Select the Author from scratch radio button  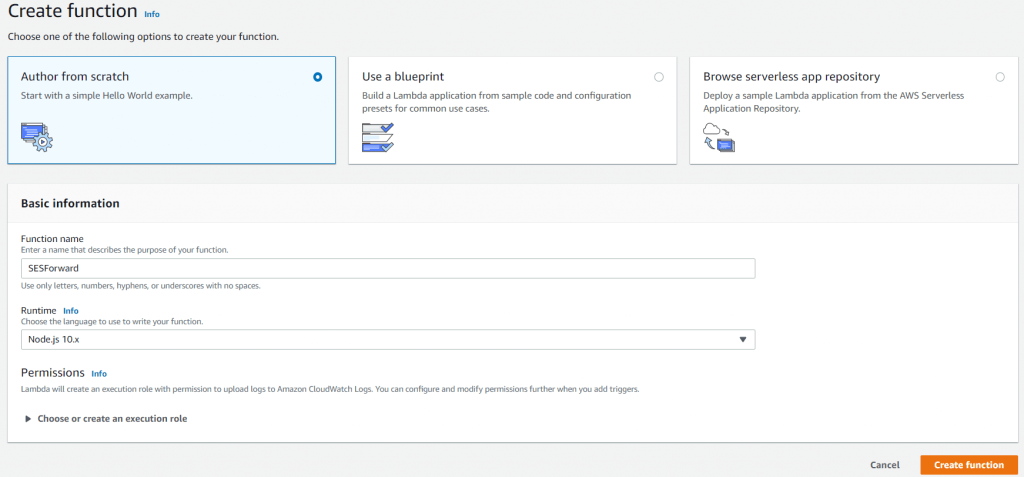[x=318, y=77]
